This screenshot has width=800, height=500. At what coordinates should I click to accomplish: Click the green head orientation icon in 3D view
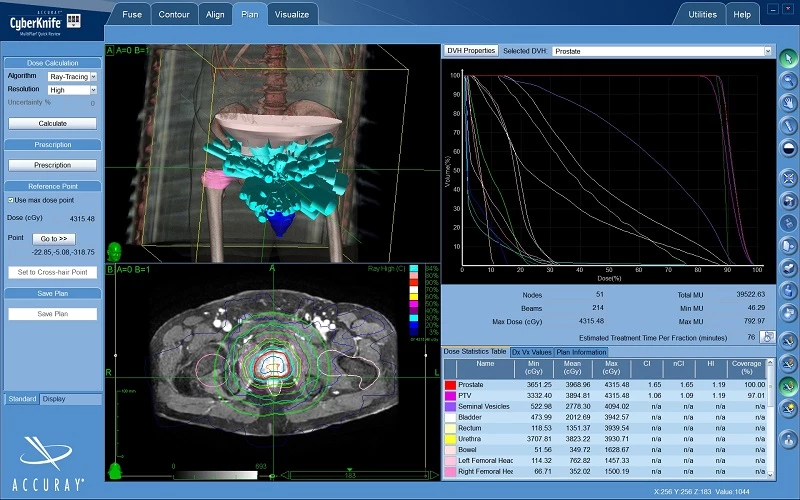click(114, 252)
